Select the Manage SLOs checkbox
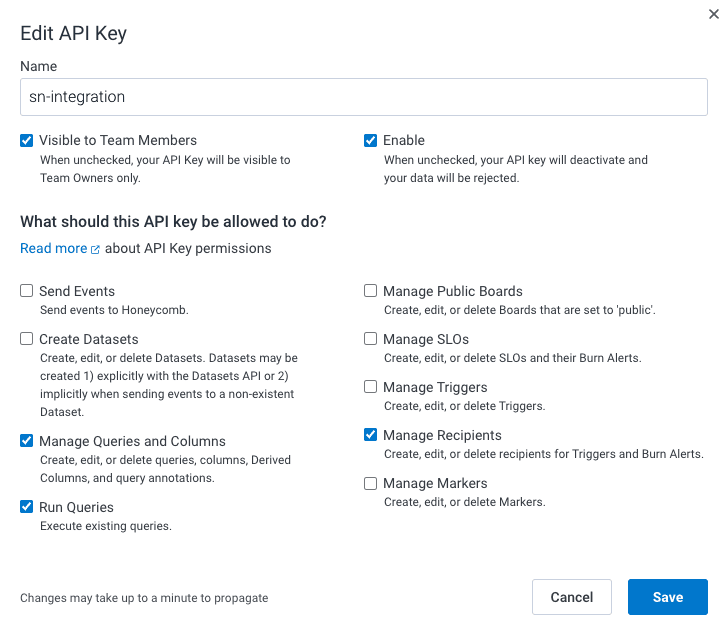This screenshot has height=633, width=727. [371, 339]
